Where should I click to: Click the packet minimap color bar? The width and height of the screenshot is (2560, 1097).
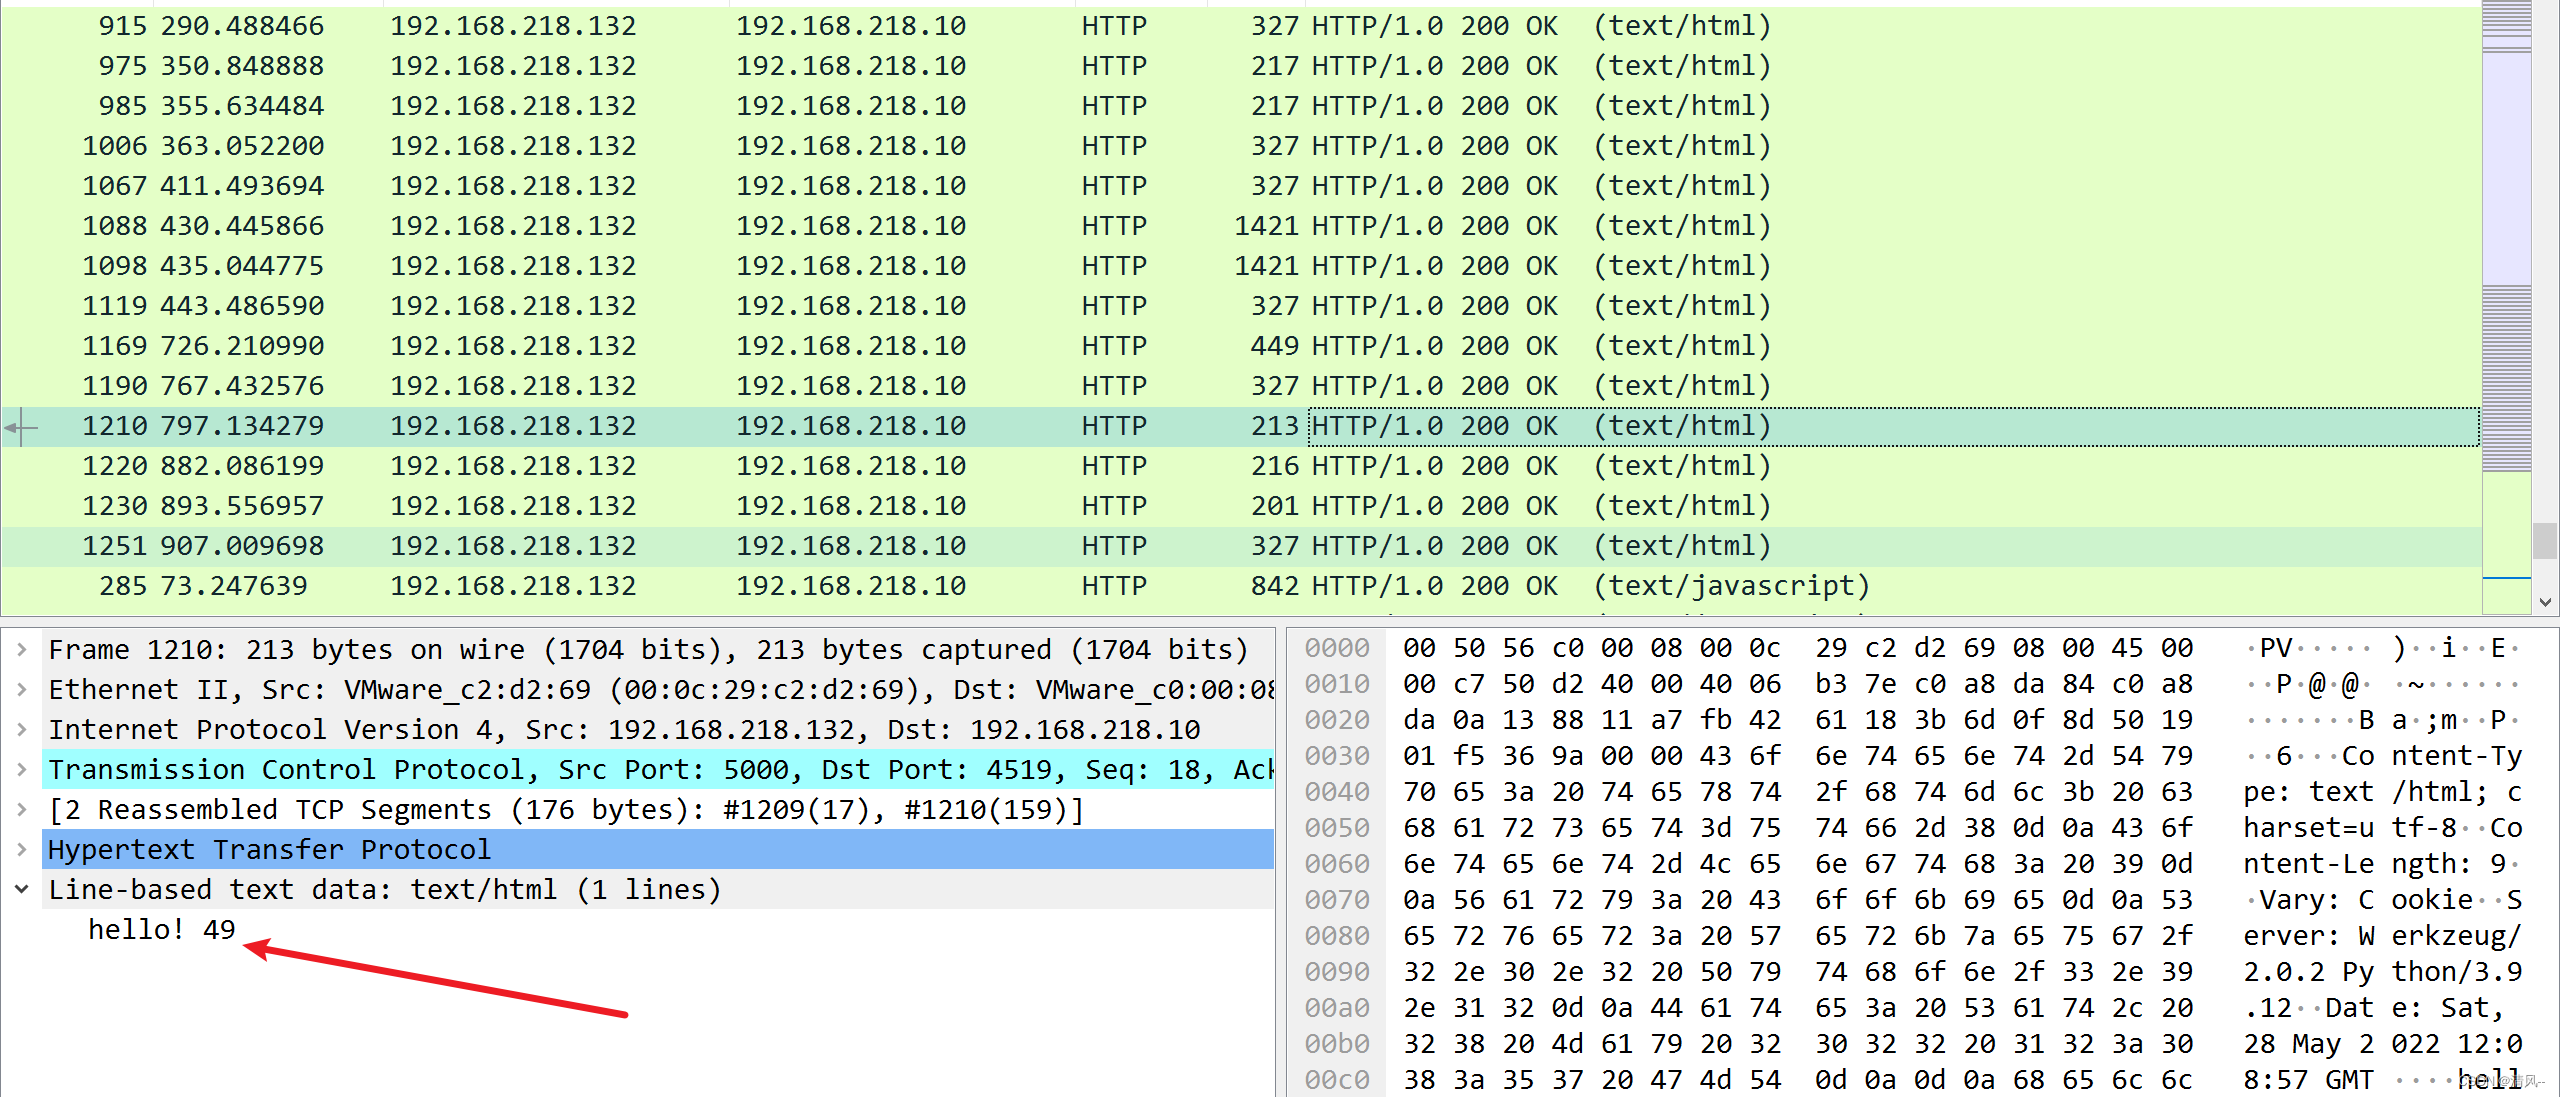pyautogui.click(x=2506, y=300)
